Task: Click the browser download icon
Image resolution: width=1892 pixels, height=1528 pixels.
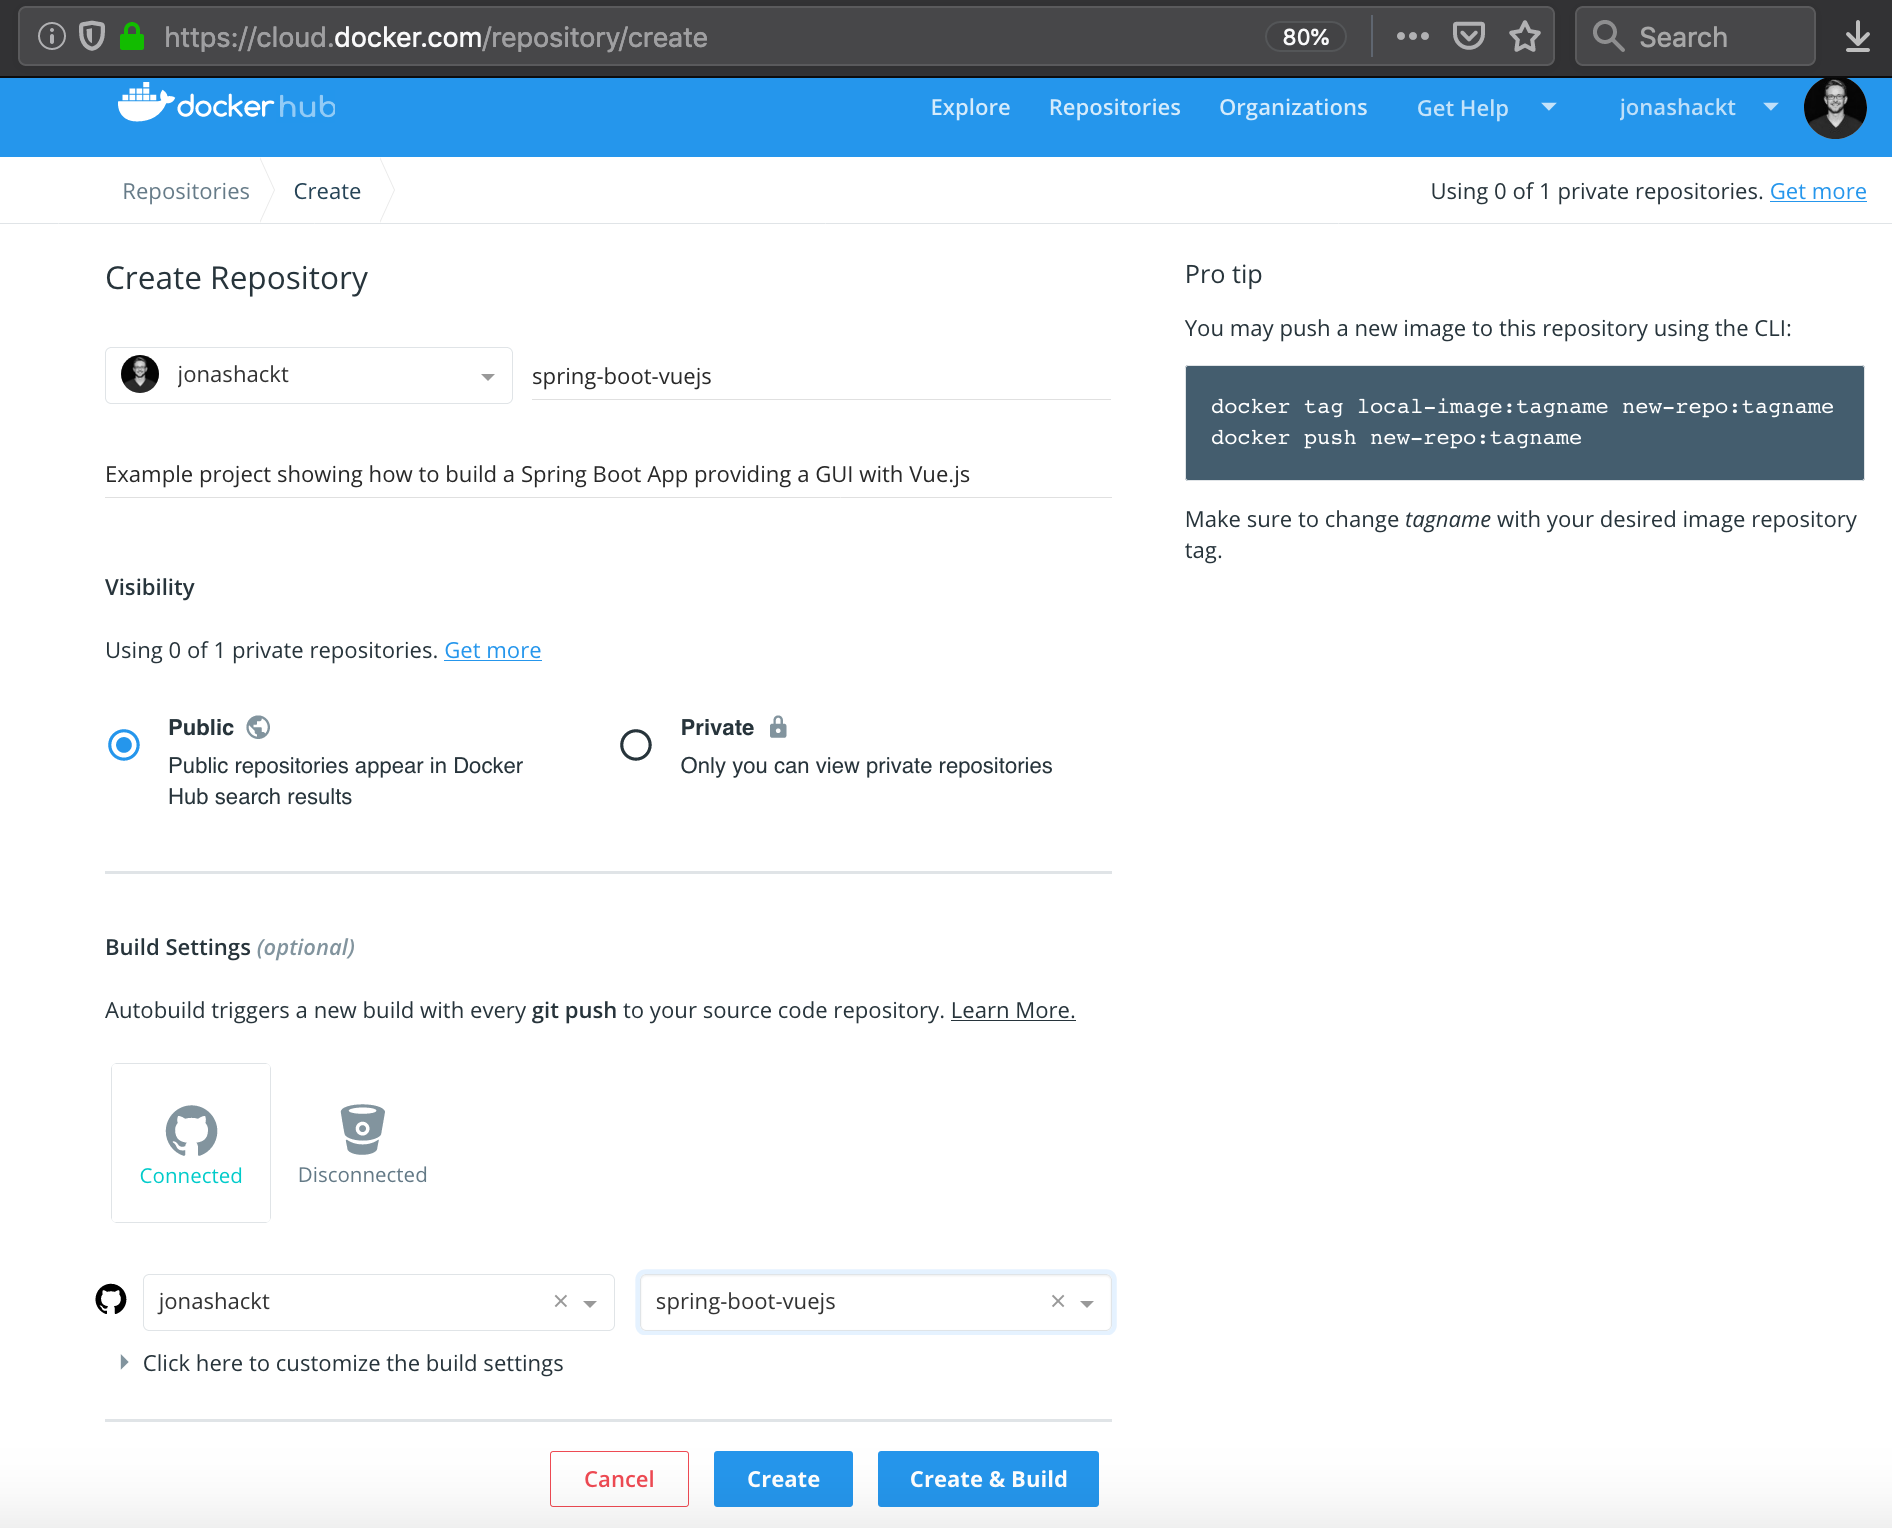Action: [x=1857, y=36]
